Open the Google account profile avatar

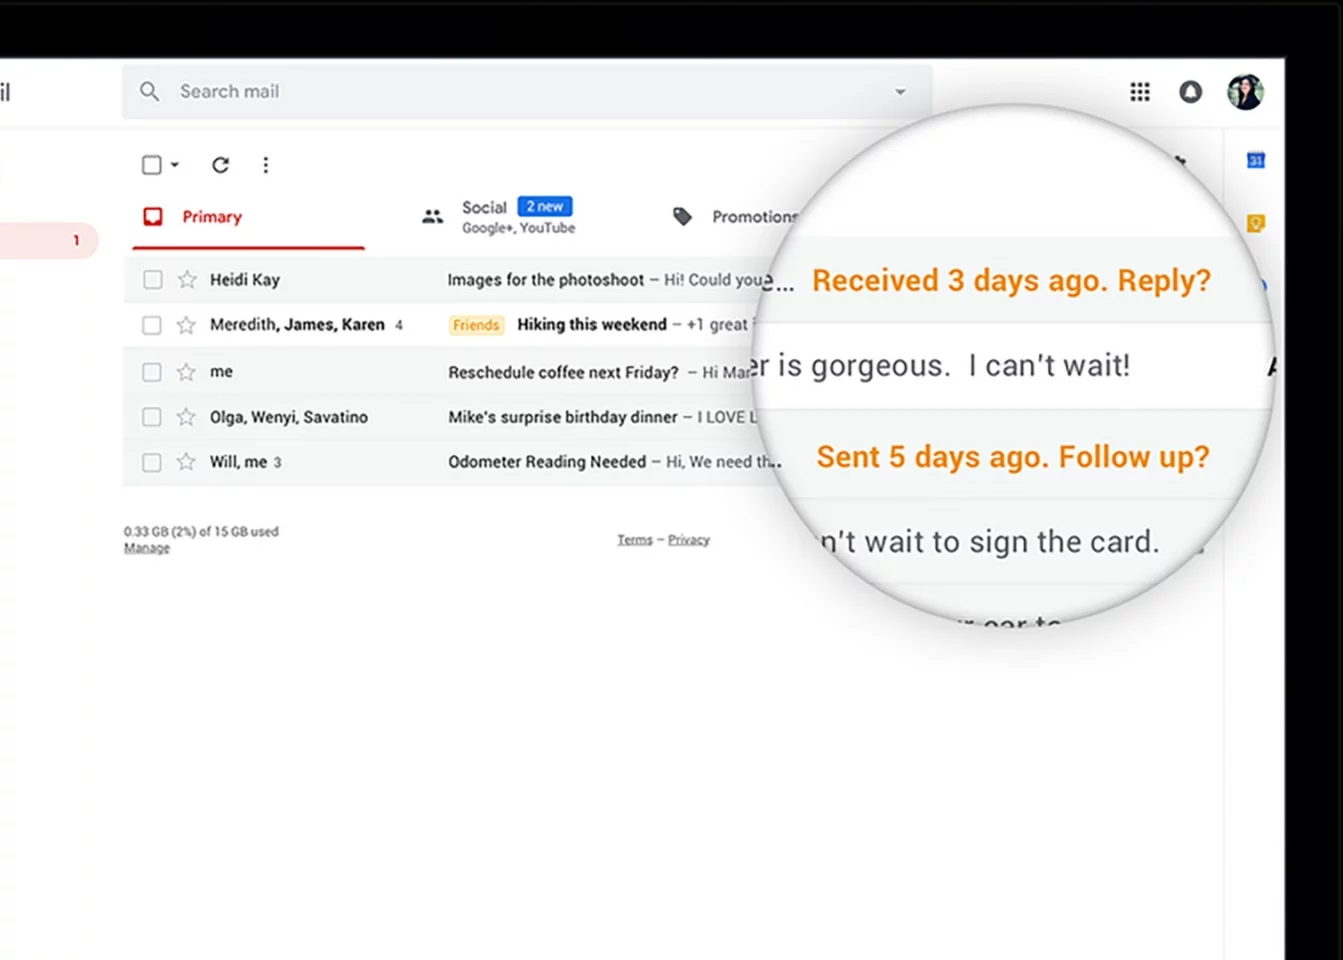1244,91
